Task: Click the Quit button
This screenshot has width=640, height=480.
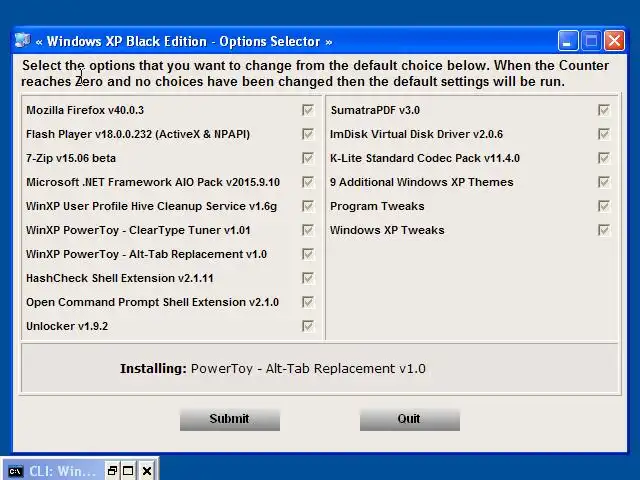Action: pyautogui.click(x=410, y=420)
